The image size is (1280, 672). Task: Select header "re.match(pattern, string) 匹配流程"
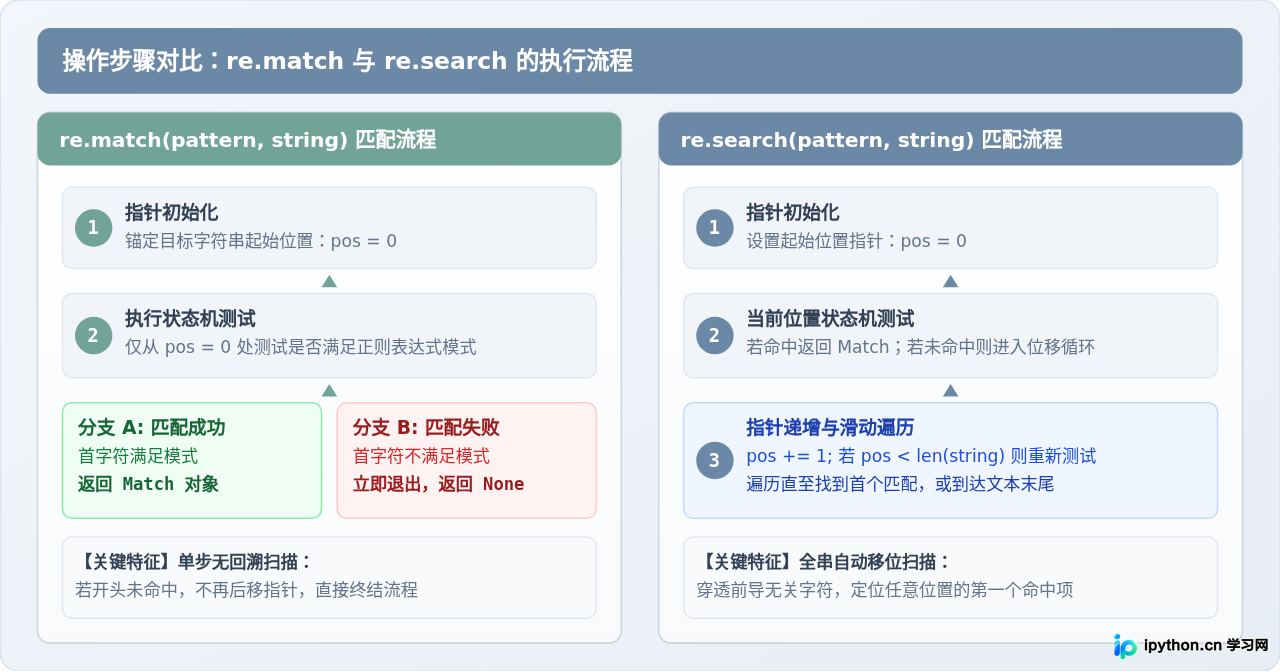pos(248,140)
